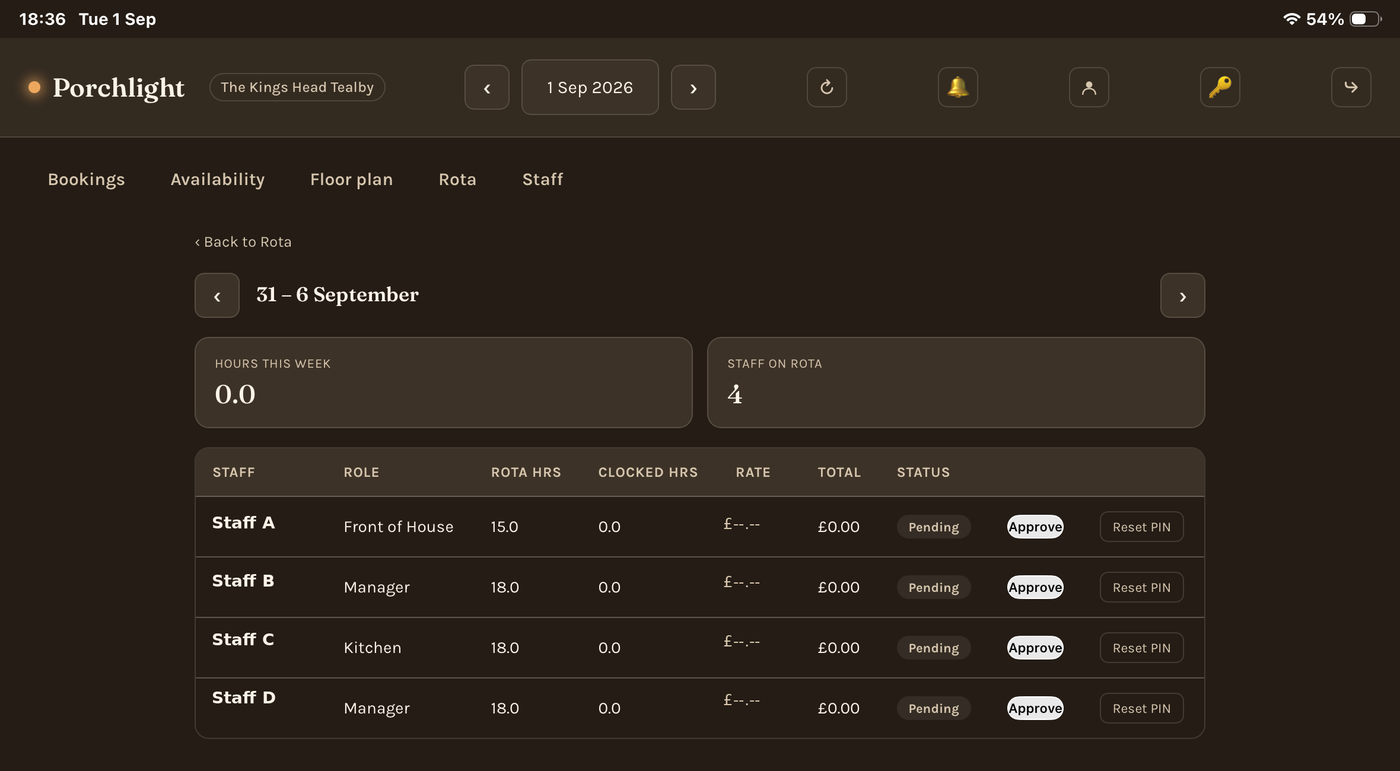Click the STAFF column header
Screen dimensions: 1400x771
(233, 472)
